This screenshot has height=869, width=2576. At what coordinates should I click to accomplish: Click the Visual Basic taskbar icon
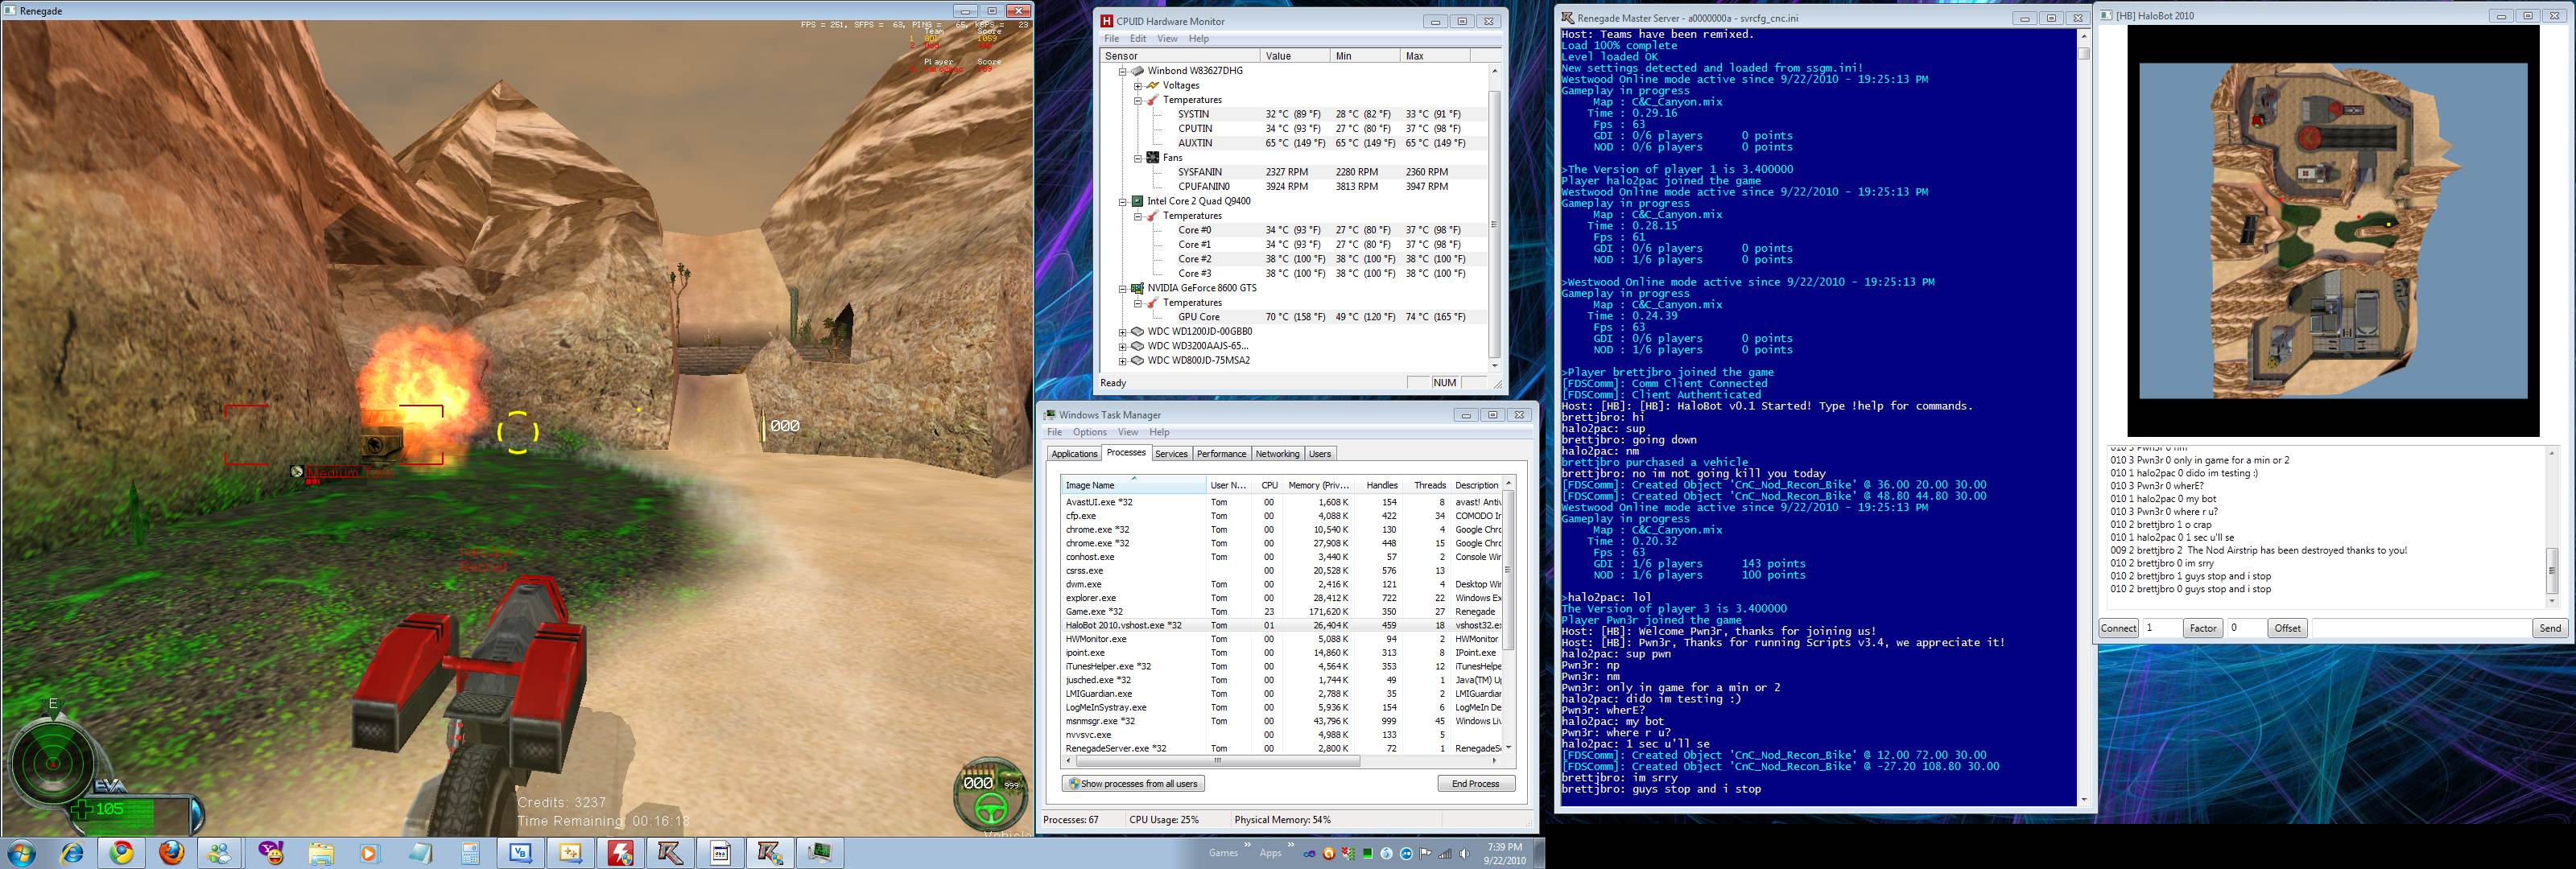(x=520, y=853)
